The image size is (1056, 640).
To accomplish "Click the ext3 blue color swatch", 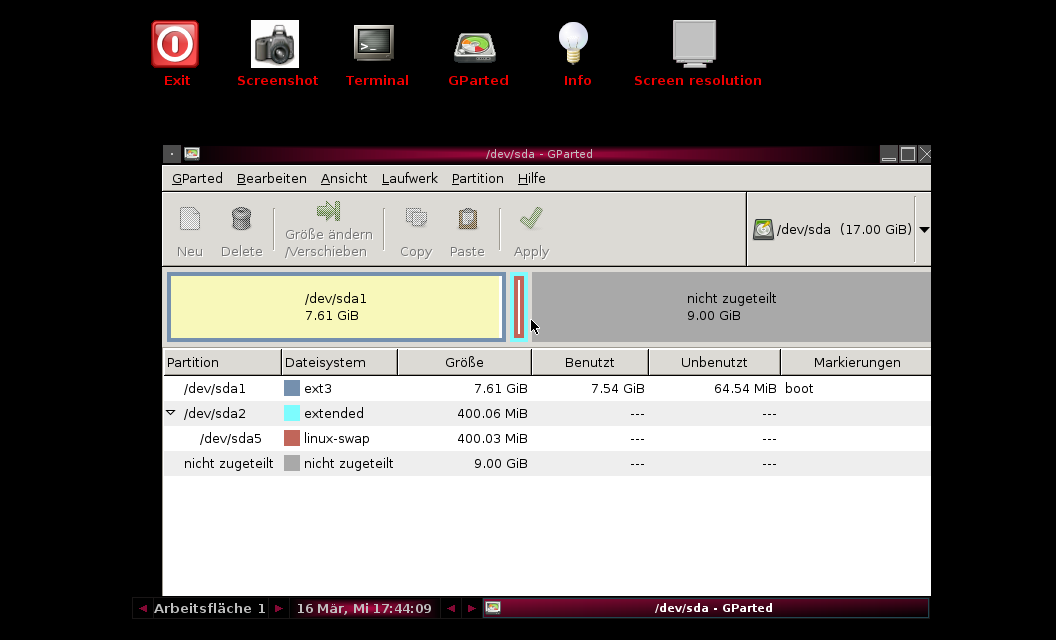I will (292, 388).
